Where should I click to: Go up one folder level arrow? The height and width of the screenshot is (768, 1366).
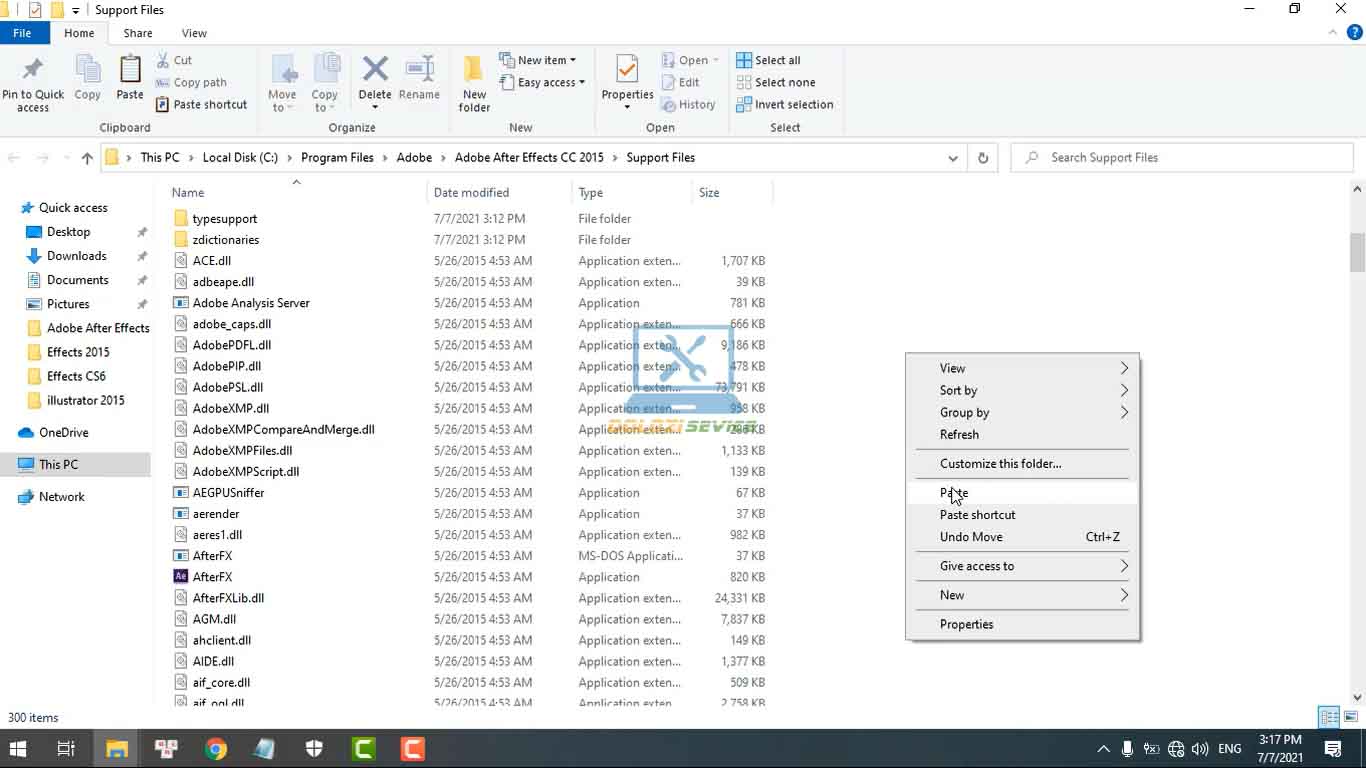click(x=87, y=158)
